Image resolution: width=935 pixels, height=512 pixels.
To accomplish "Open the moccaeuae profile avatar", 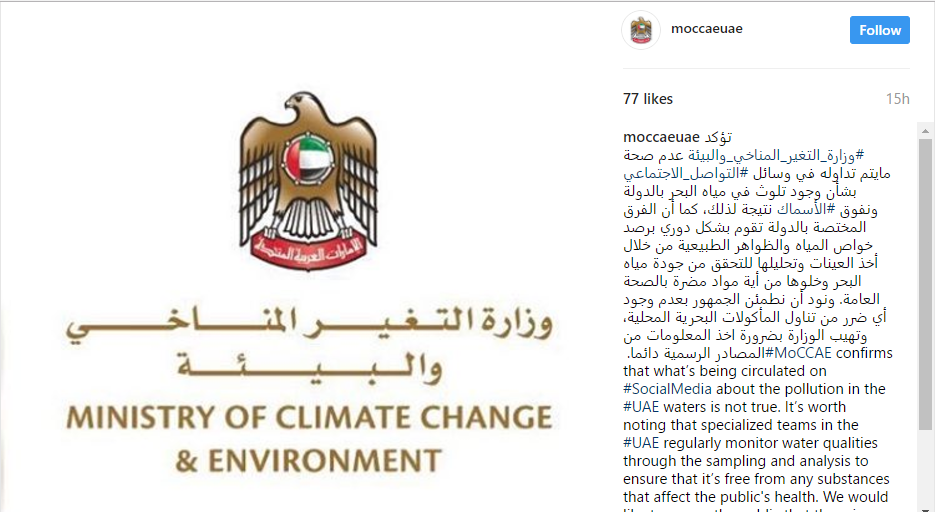I will pyautogui.click(x=641, y=30).
